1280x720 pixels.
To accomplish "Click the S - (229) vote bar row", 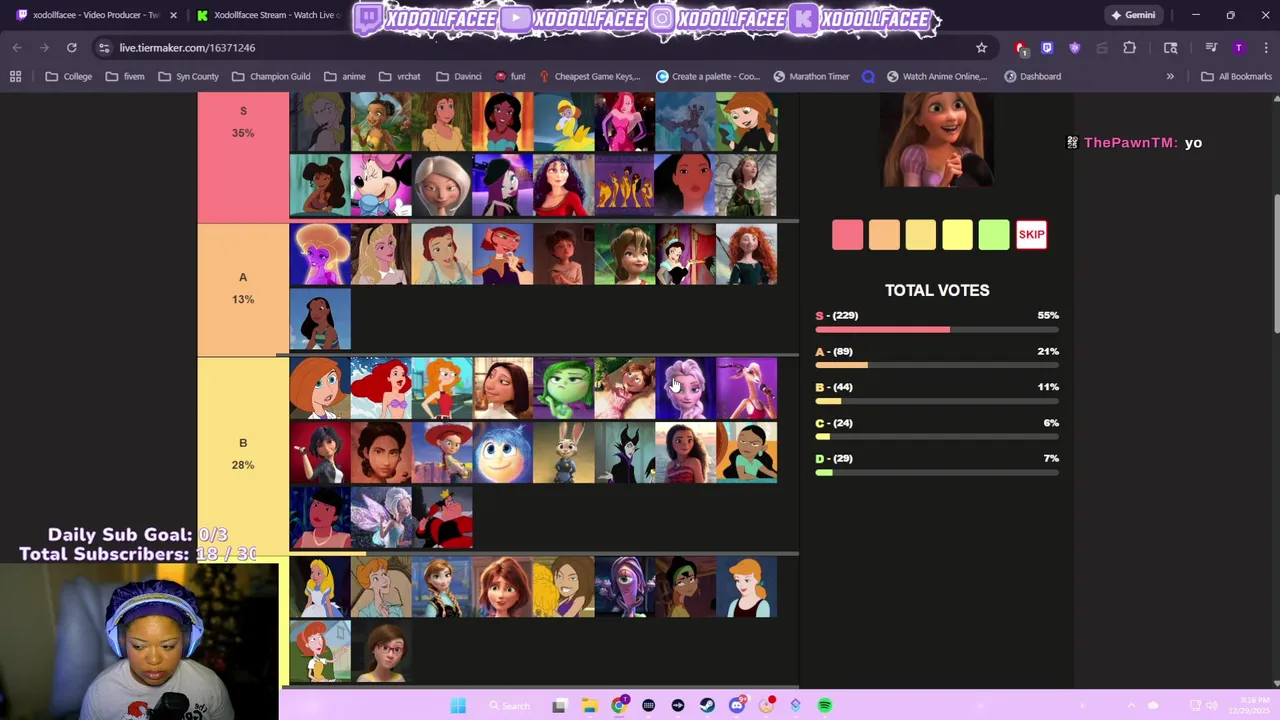I will click(937, 321).
